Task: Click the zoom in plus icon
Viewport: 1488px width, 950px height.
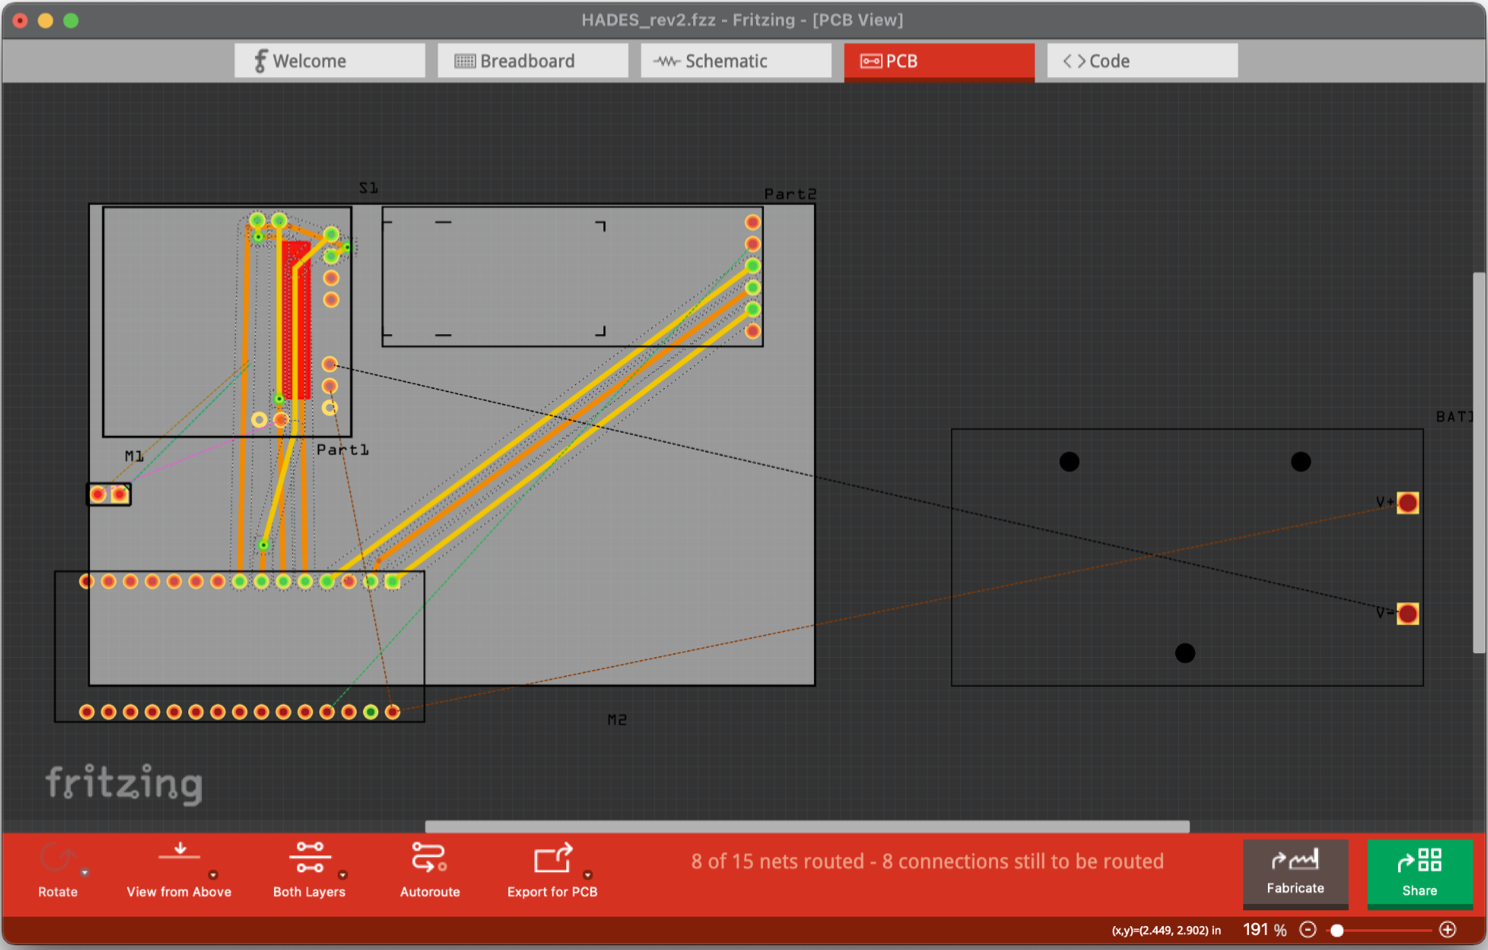Action: (1447, 930)
